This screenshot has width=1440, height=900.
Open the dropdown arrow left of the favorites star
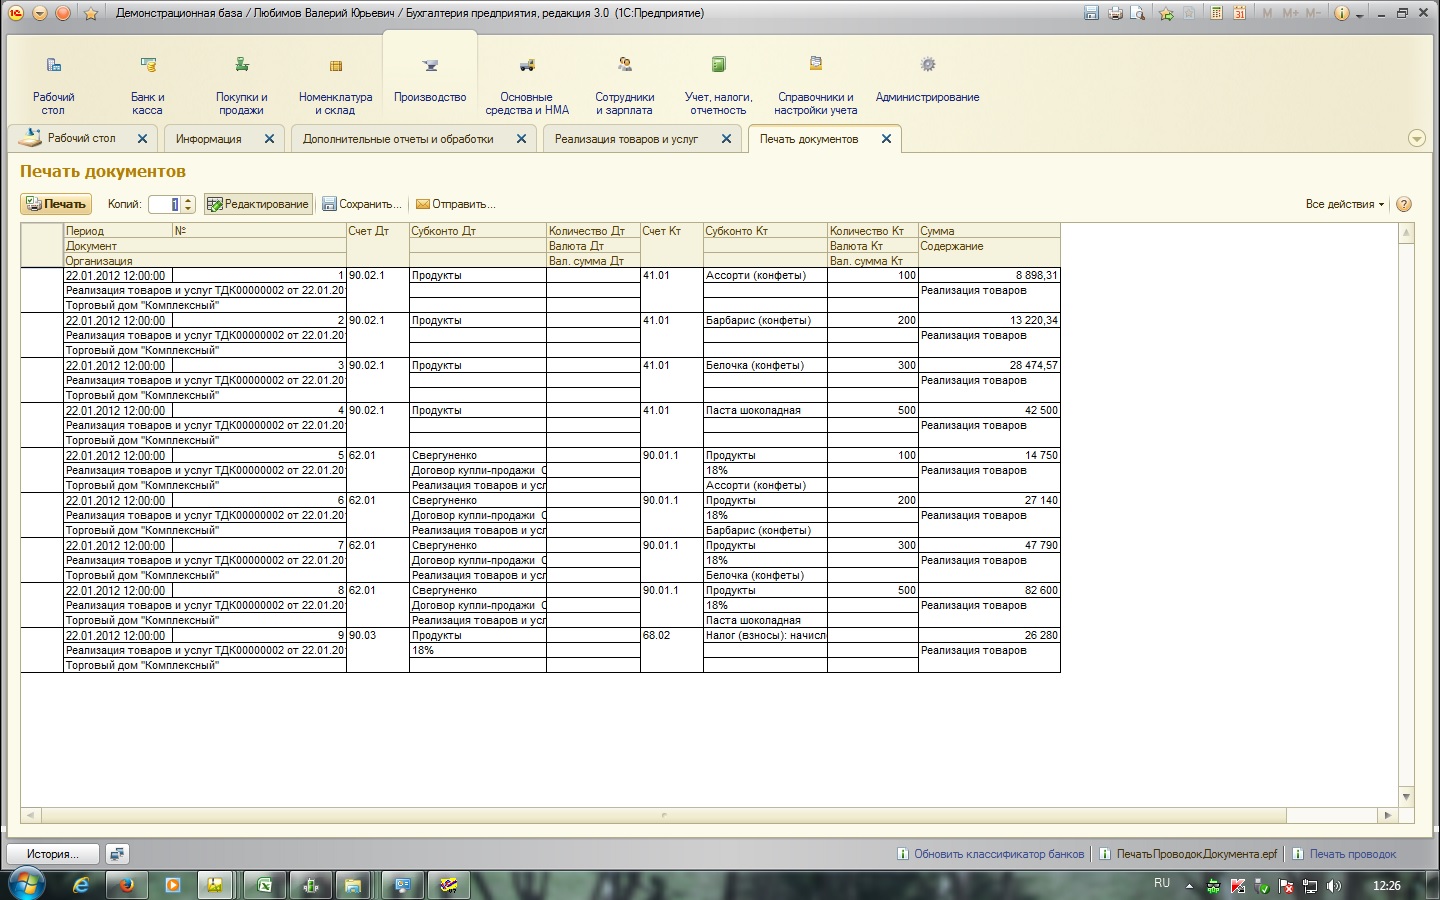39,13
